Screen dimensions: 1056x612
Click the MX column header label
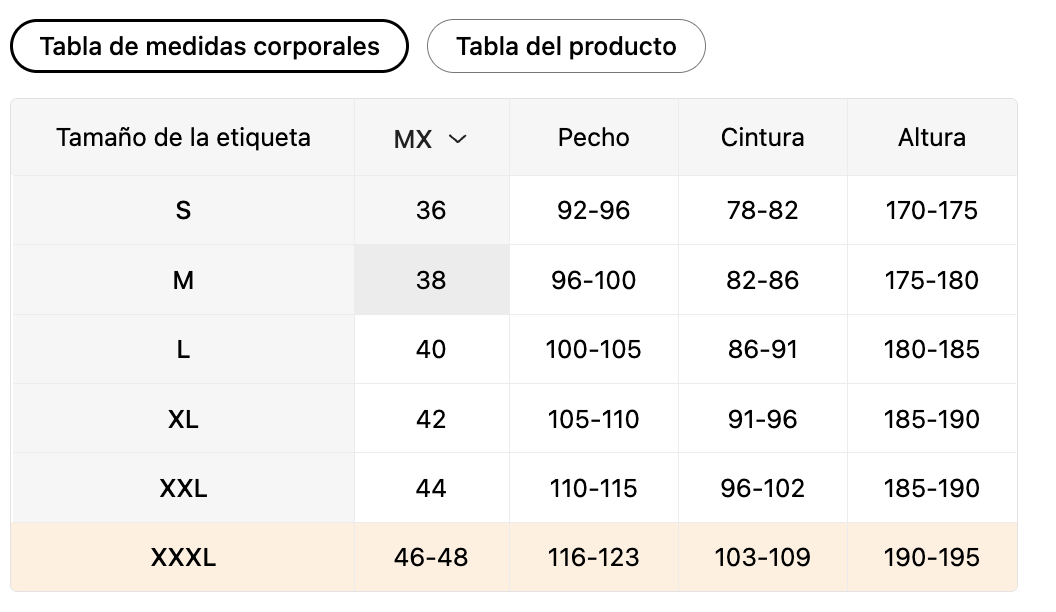click(413, 139)
